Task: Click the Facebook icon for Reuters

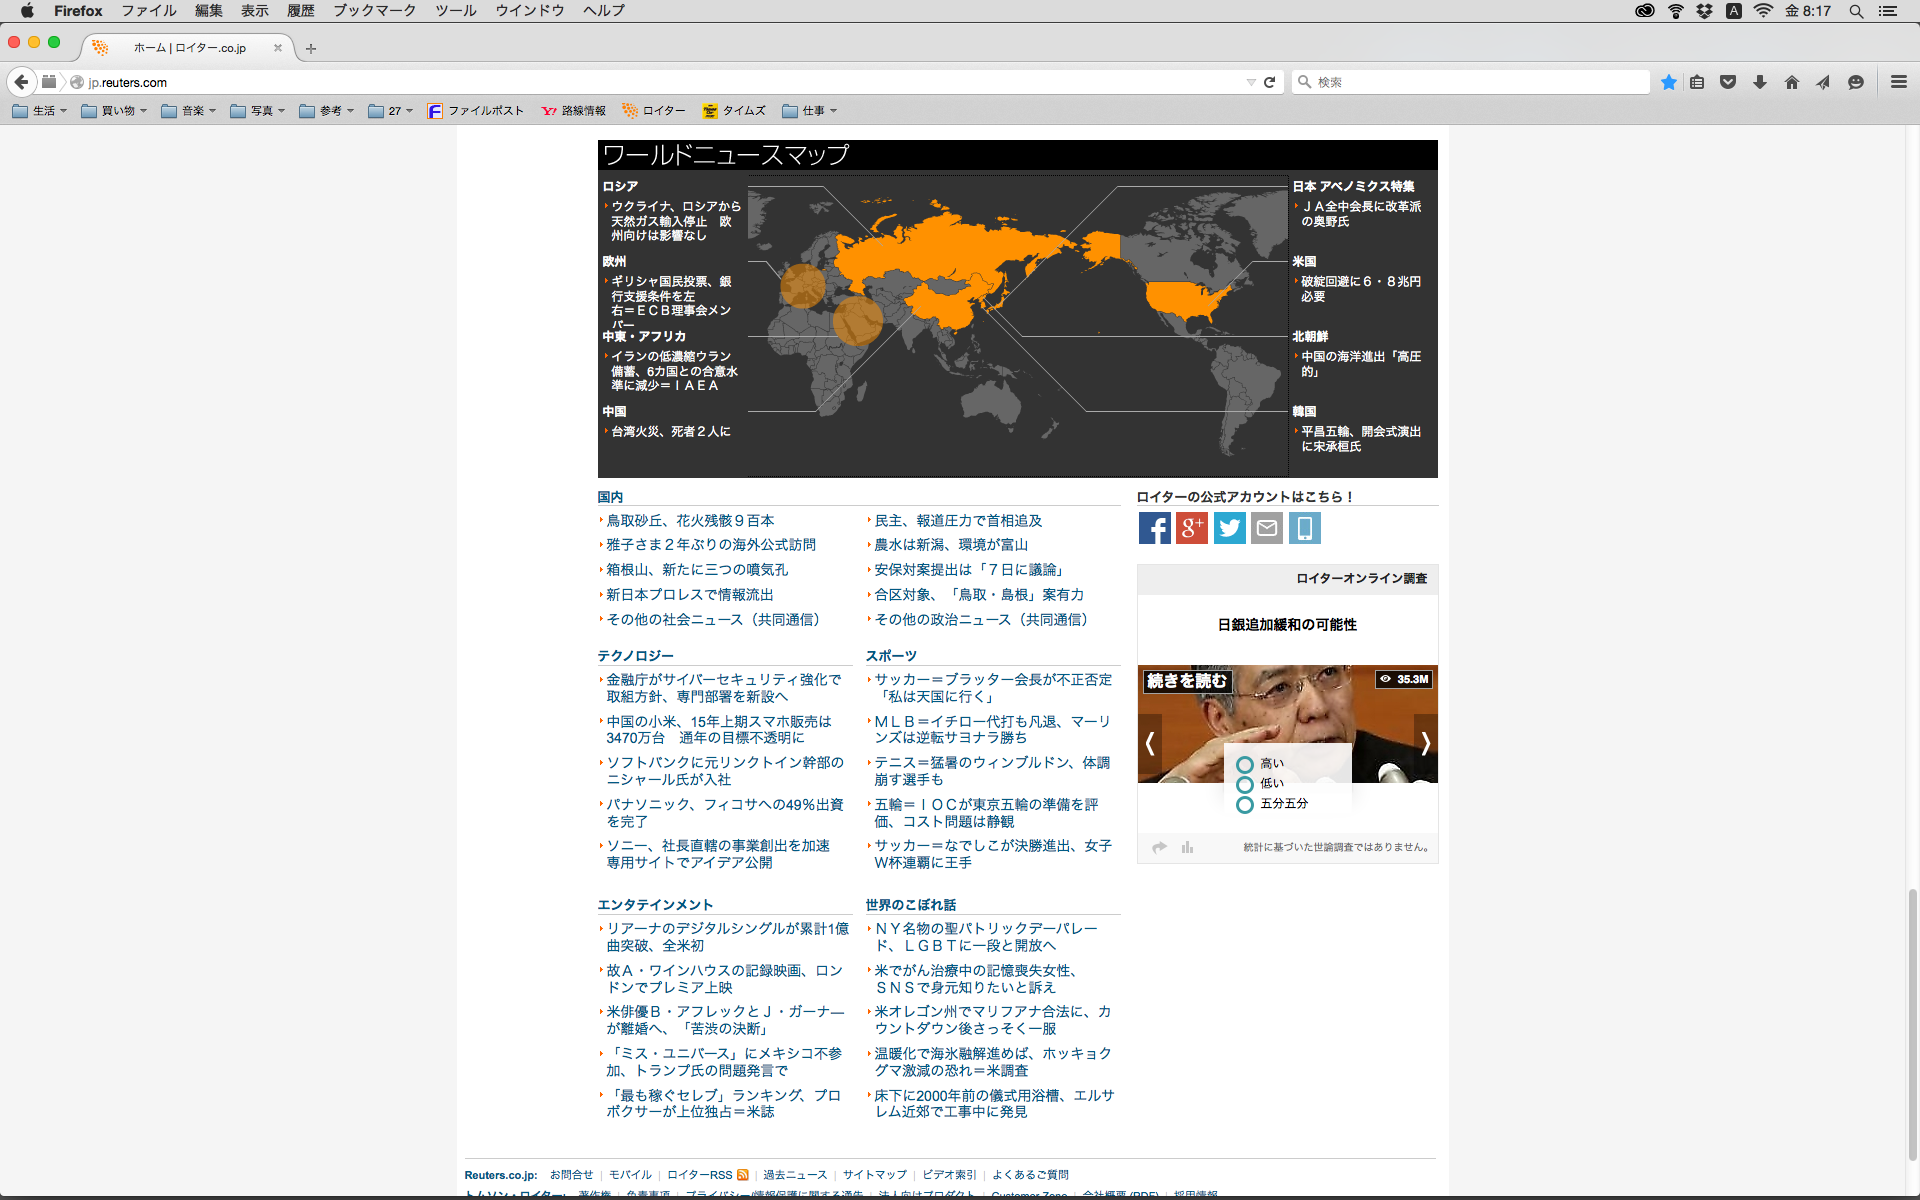Action: click(x=1154, y=528)
